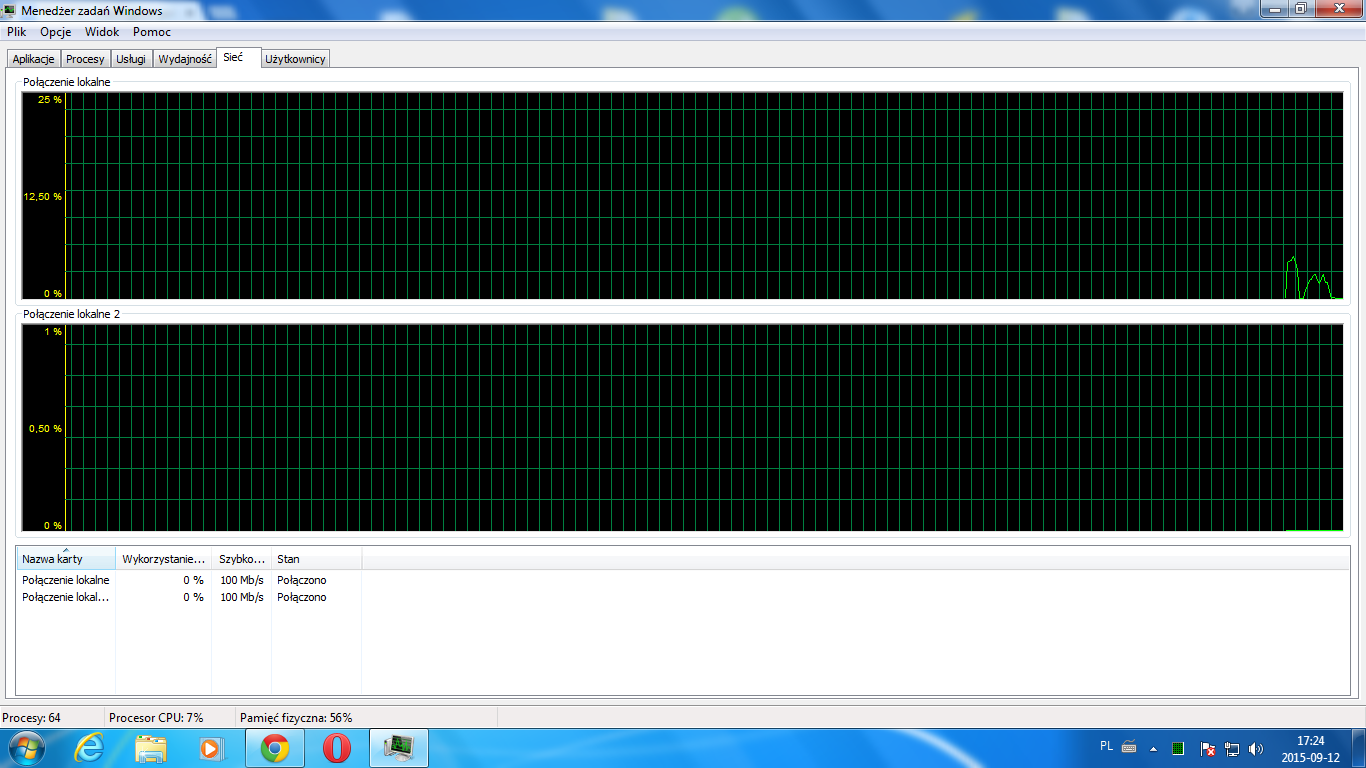The image size is (1366, 768).
Task: Open the Action Center flag icon
Action: tap(1207, 748)
